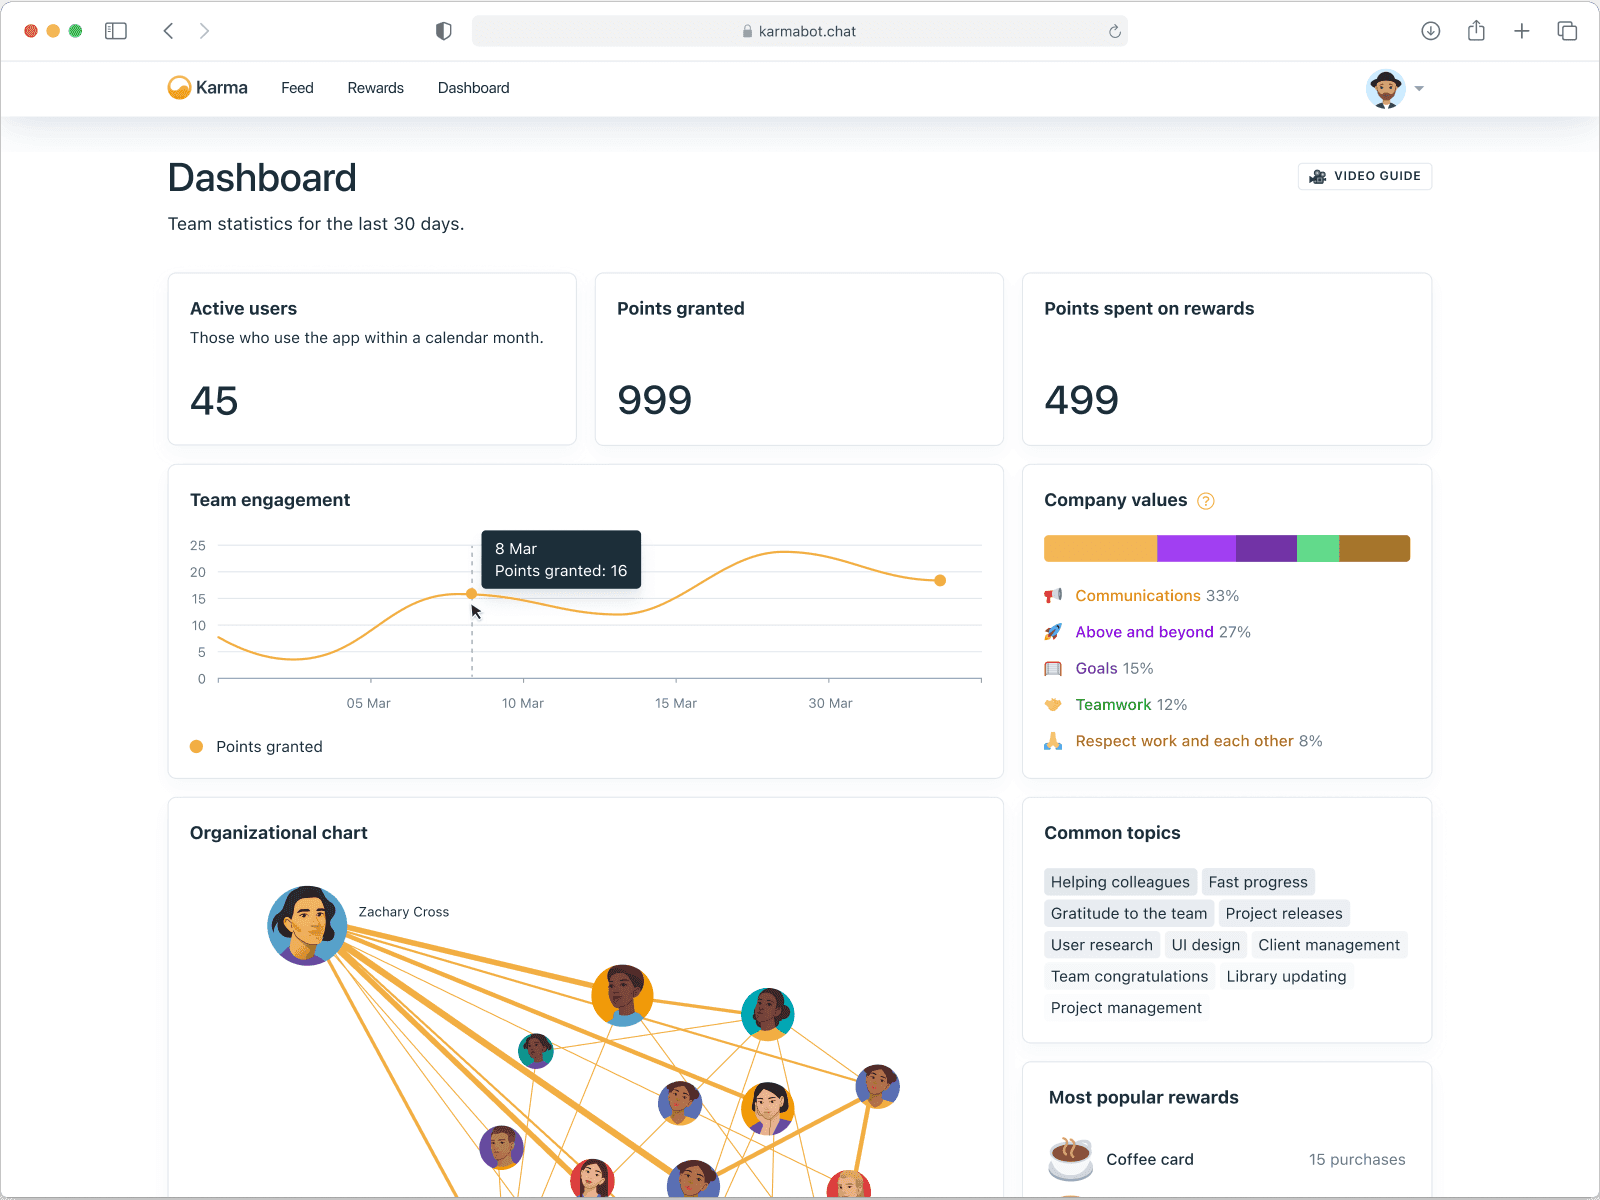Click the user profile avatar in the header
Screen dimensions: 1600x1200
click(1386, 89)
